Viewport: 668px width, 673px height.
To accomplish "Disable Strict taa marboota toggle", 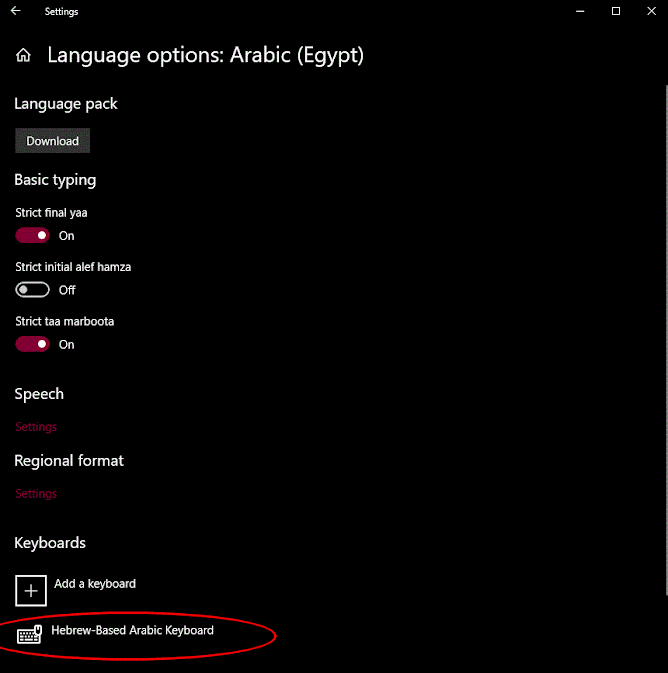I will click(x=33, y=344).
